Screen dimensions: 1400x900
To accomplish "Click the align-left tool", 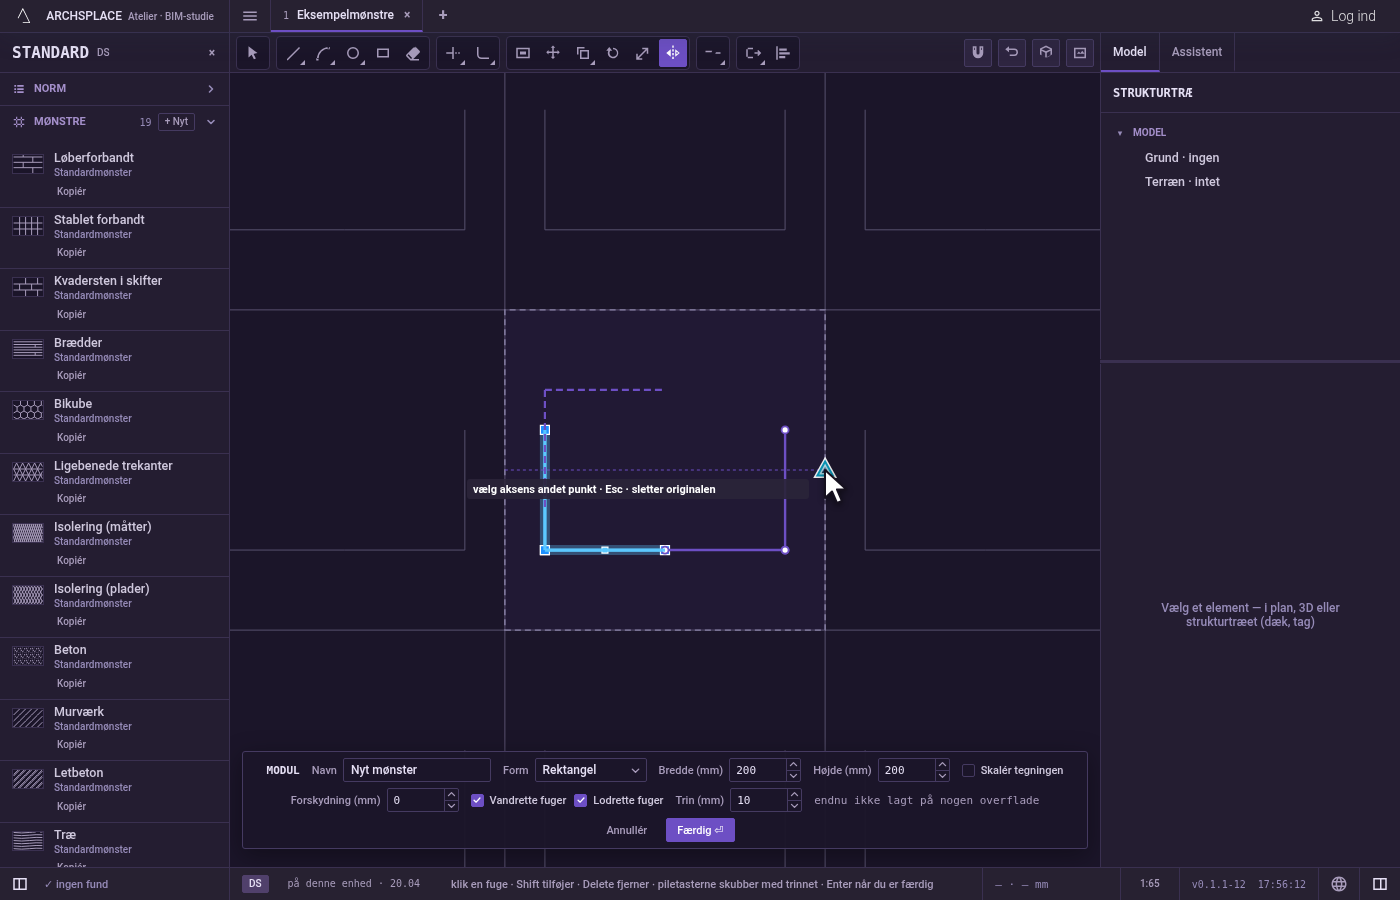I will 783,53.
